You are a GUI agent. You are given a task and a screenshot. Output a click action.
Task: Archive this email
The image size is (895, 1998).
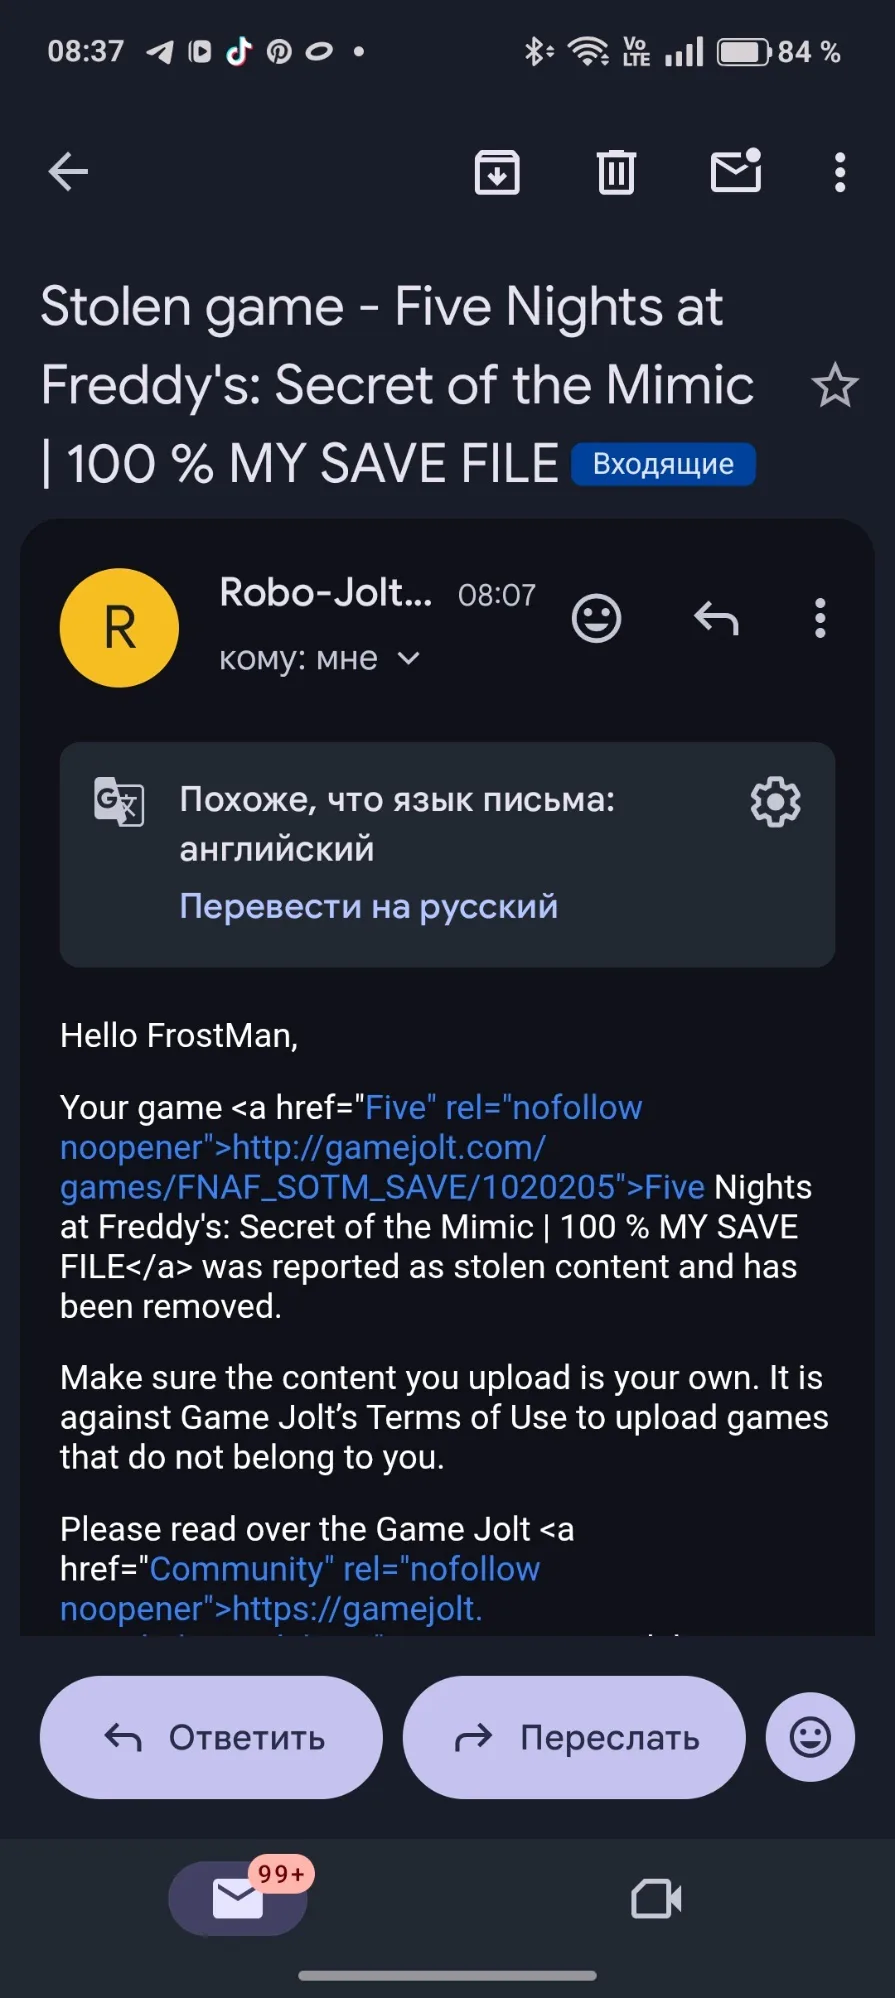[497, 172]
